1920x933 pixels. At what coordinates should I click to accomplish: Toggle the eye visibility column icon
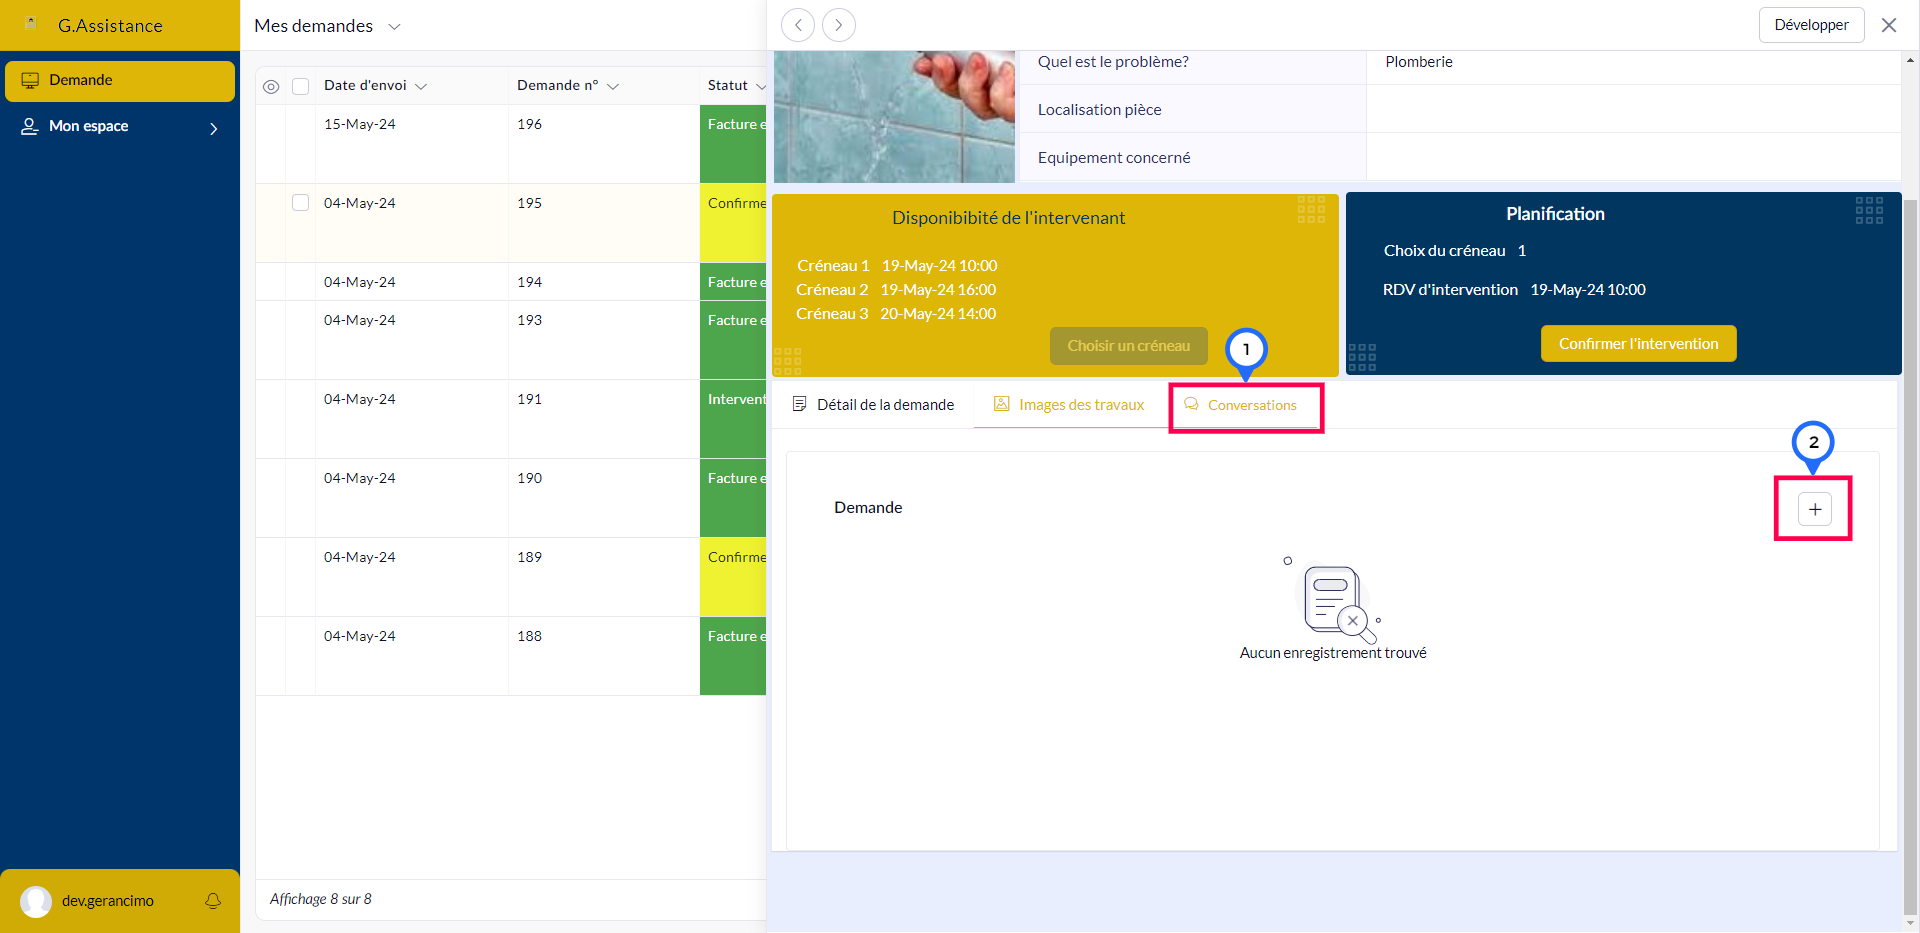point(271,87)
